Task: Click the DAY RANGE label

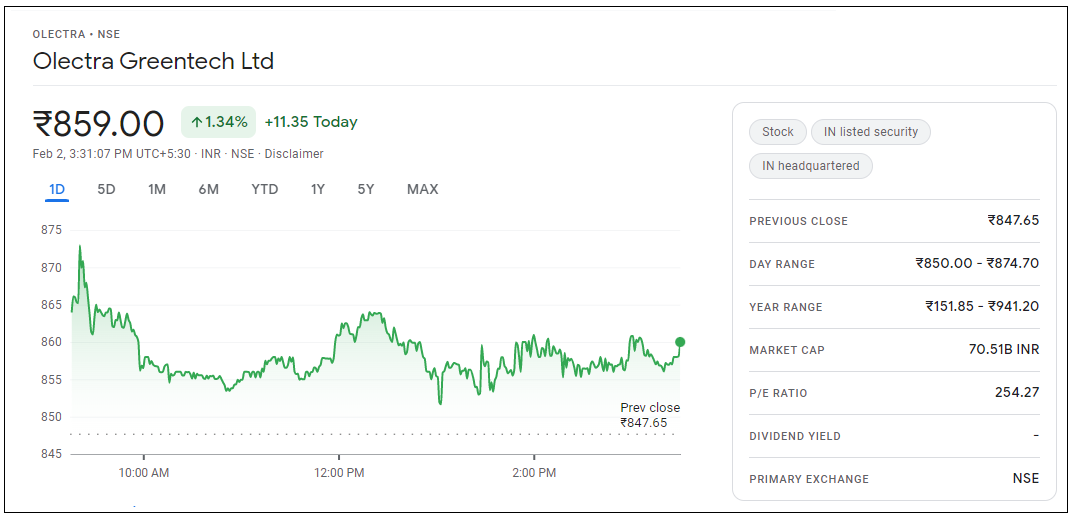Action: (x=781, y=264)
